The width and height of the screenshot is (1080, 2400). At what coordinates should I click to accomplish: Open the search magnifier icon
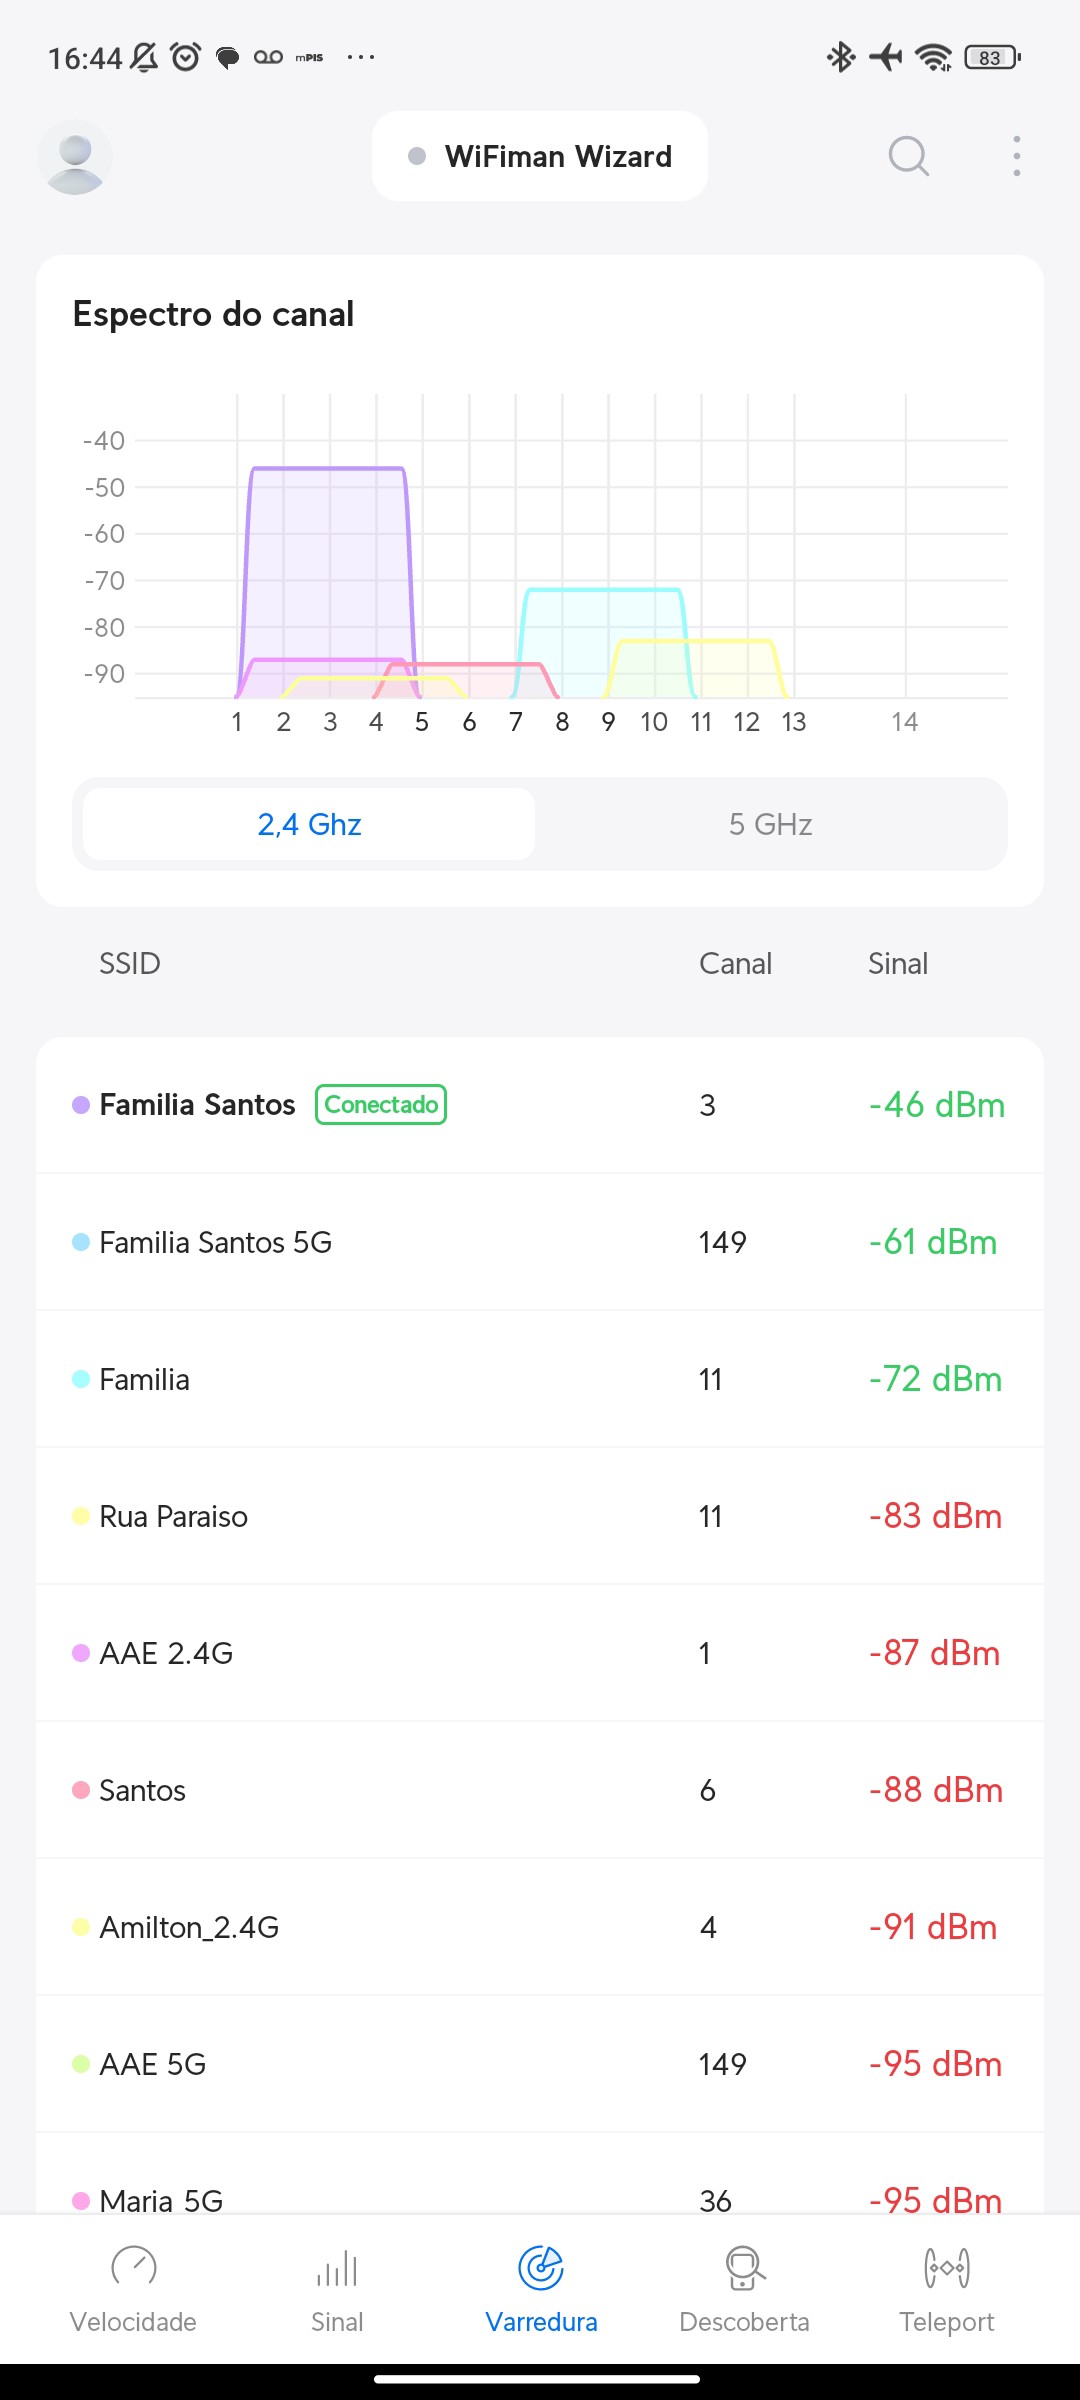pos(908,156)
